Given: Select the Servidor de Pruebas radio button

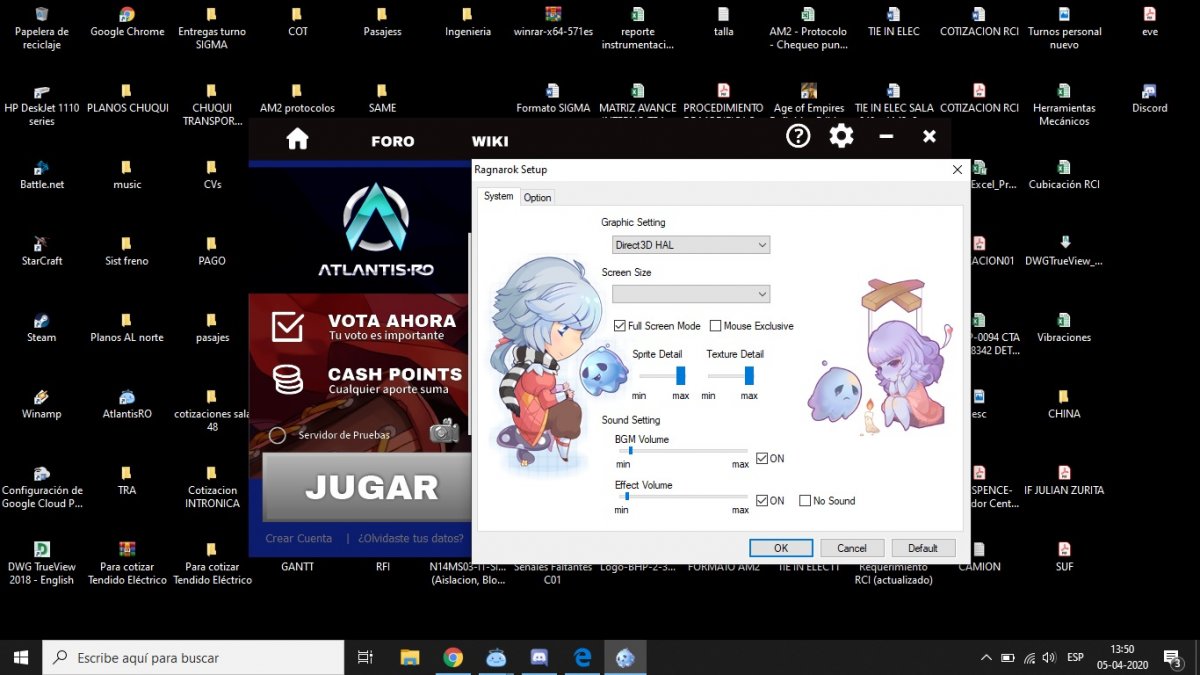Looking at the screenshot, I should pos(278,435).
